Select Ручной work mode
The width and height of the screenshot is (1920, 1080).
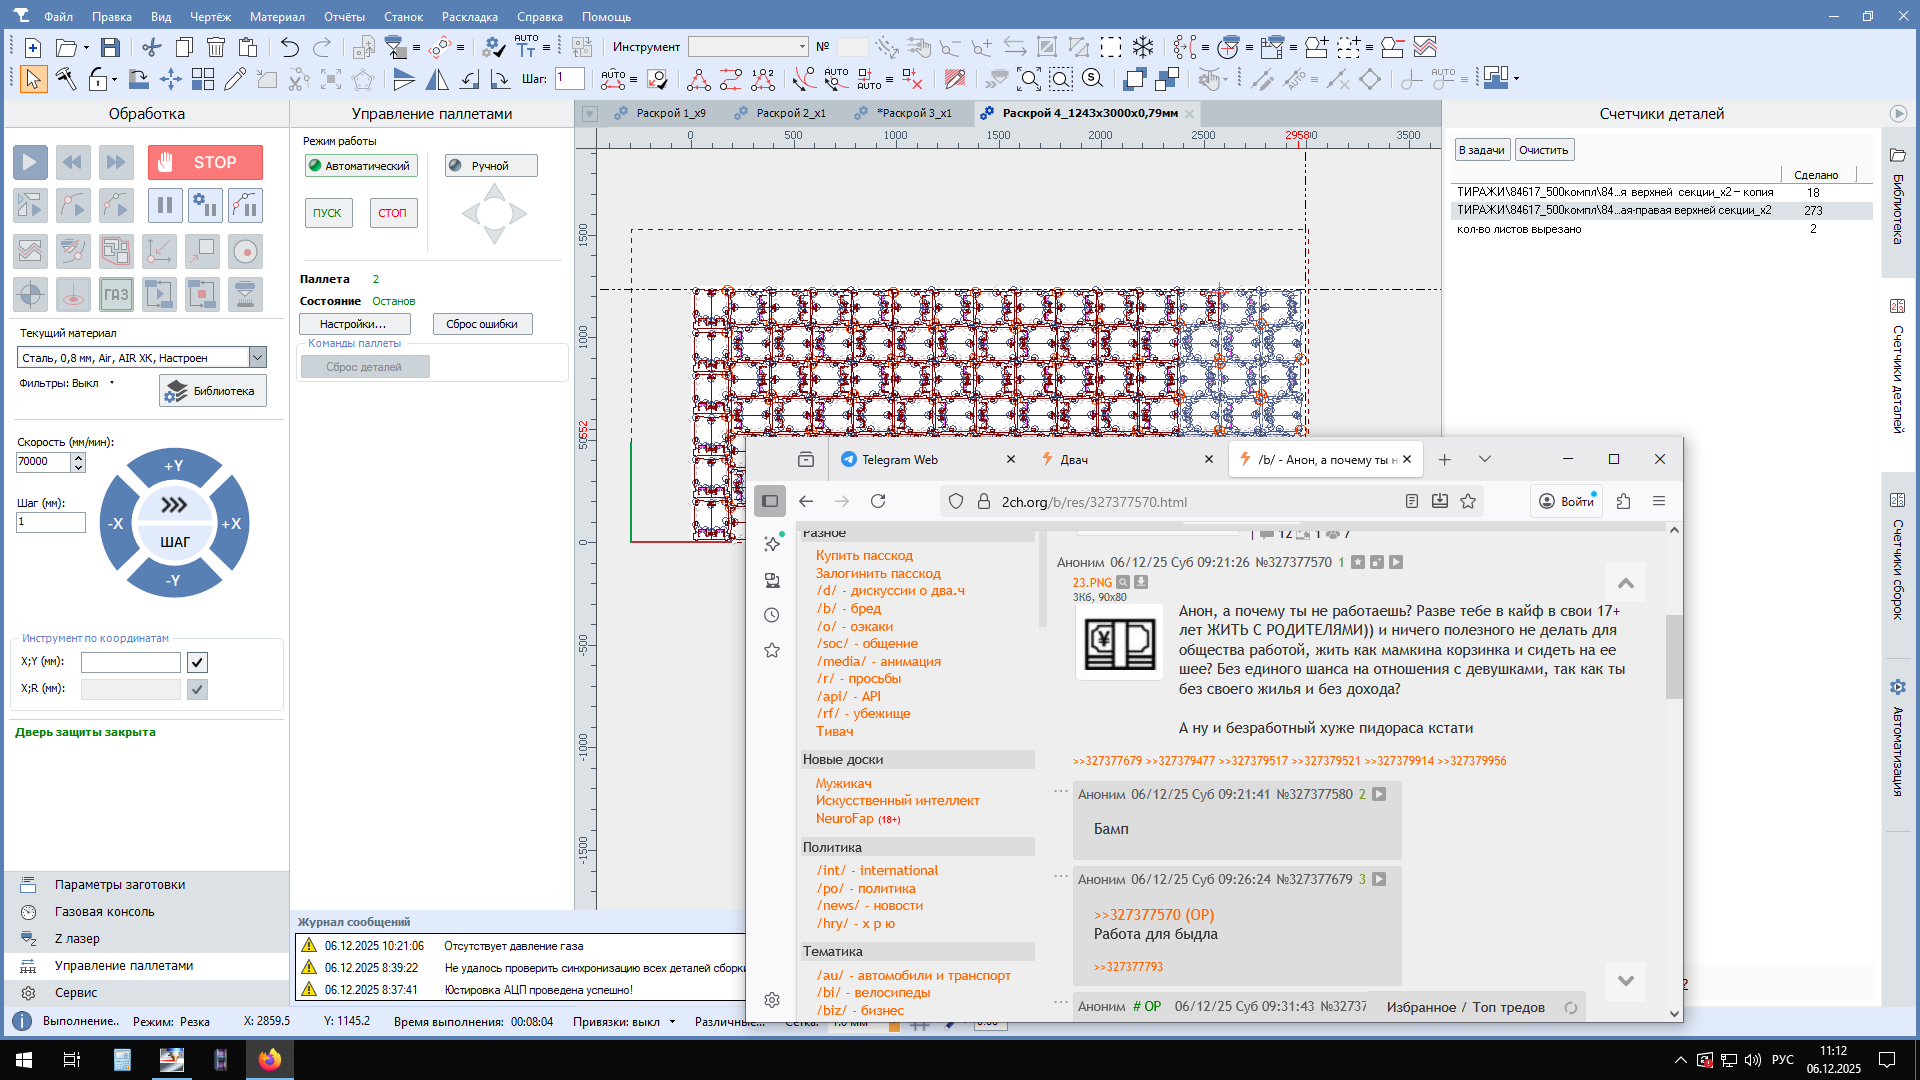point(490,166)
